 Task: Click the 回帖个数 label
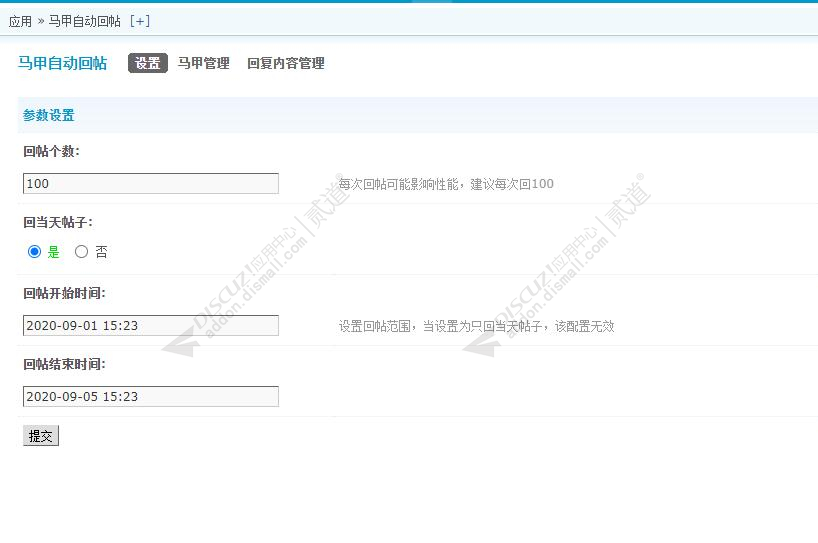[x=51, y=151]
